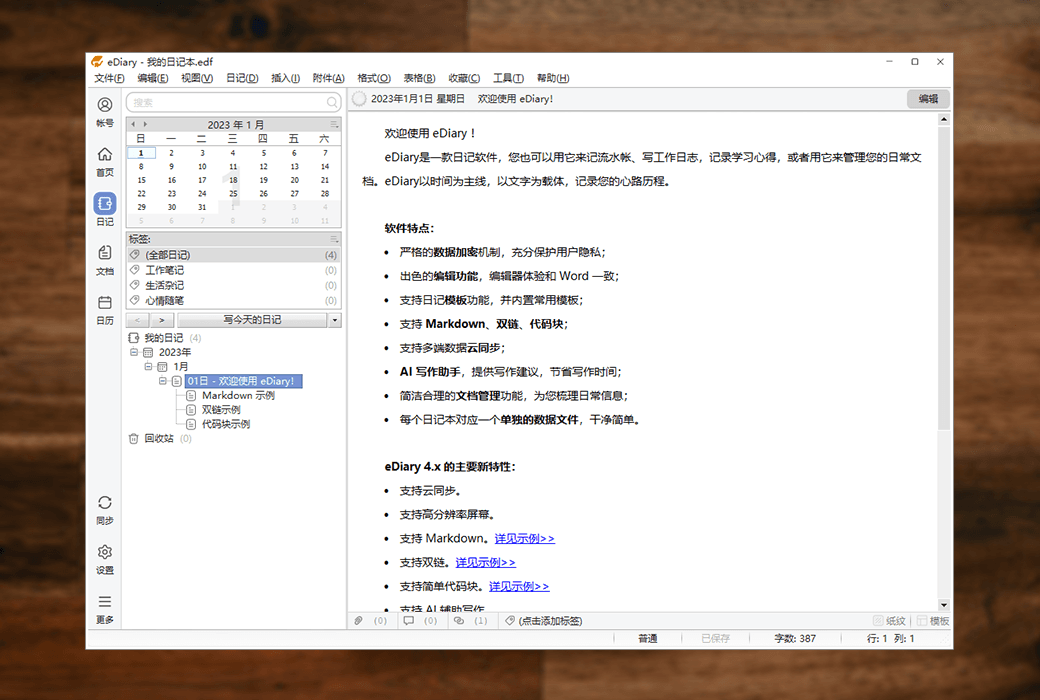Viewport: 1040px width, 700px height.
Task: Click the 我的日记 notebook icon
Action: tap(133, 338)
